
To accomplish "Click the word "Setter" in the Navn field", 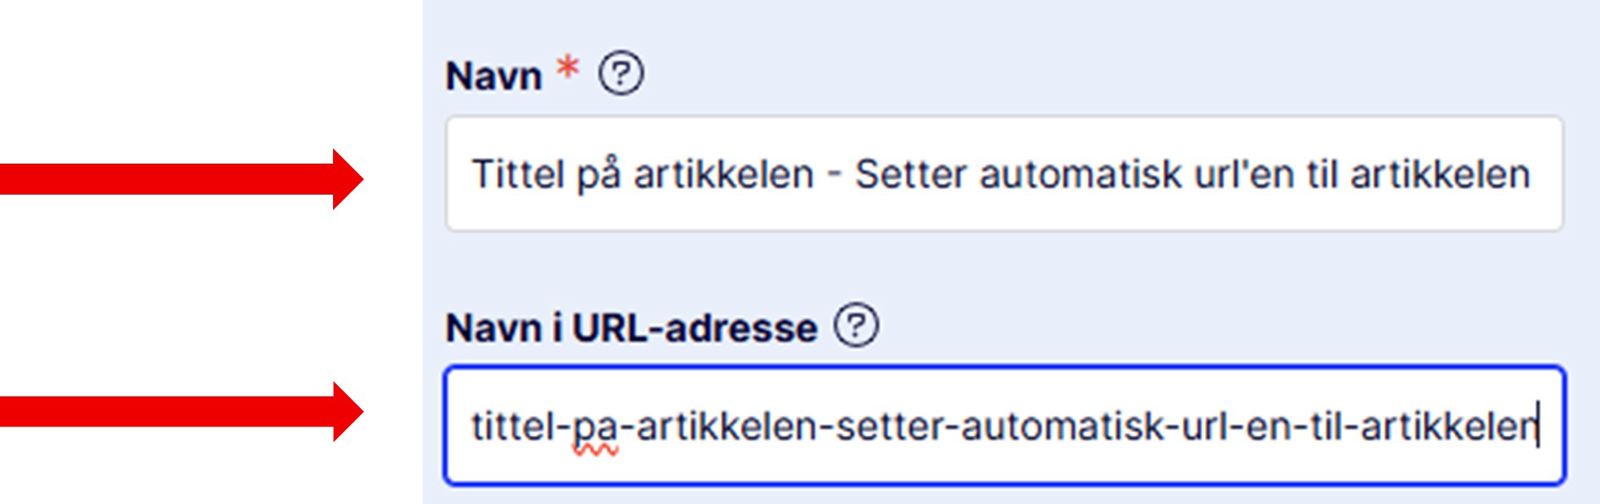I will tap(911, 175).
